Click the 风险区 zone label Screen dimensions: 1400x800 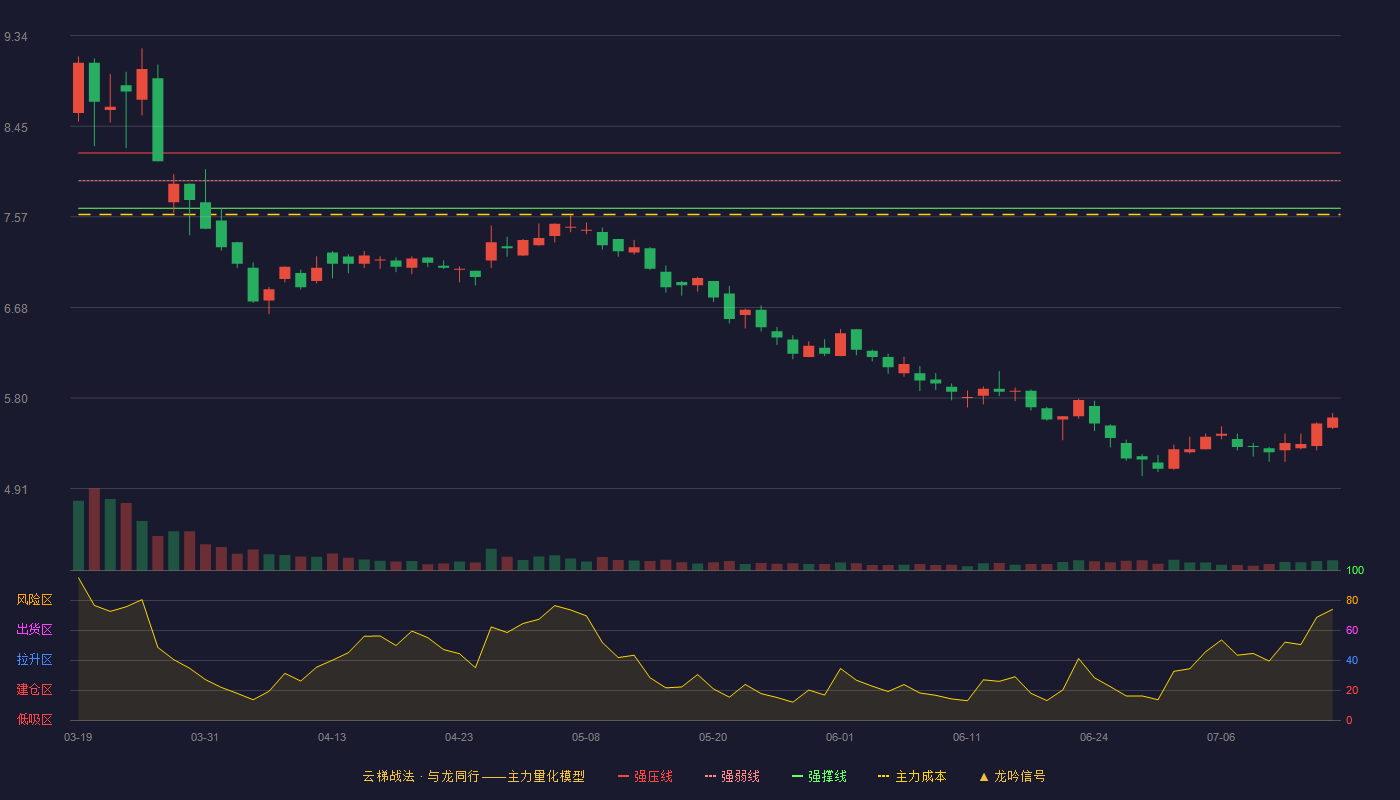pyautogui.click(x=34, y=600)
